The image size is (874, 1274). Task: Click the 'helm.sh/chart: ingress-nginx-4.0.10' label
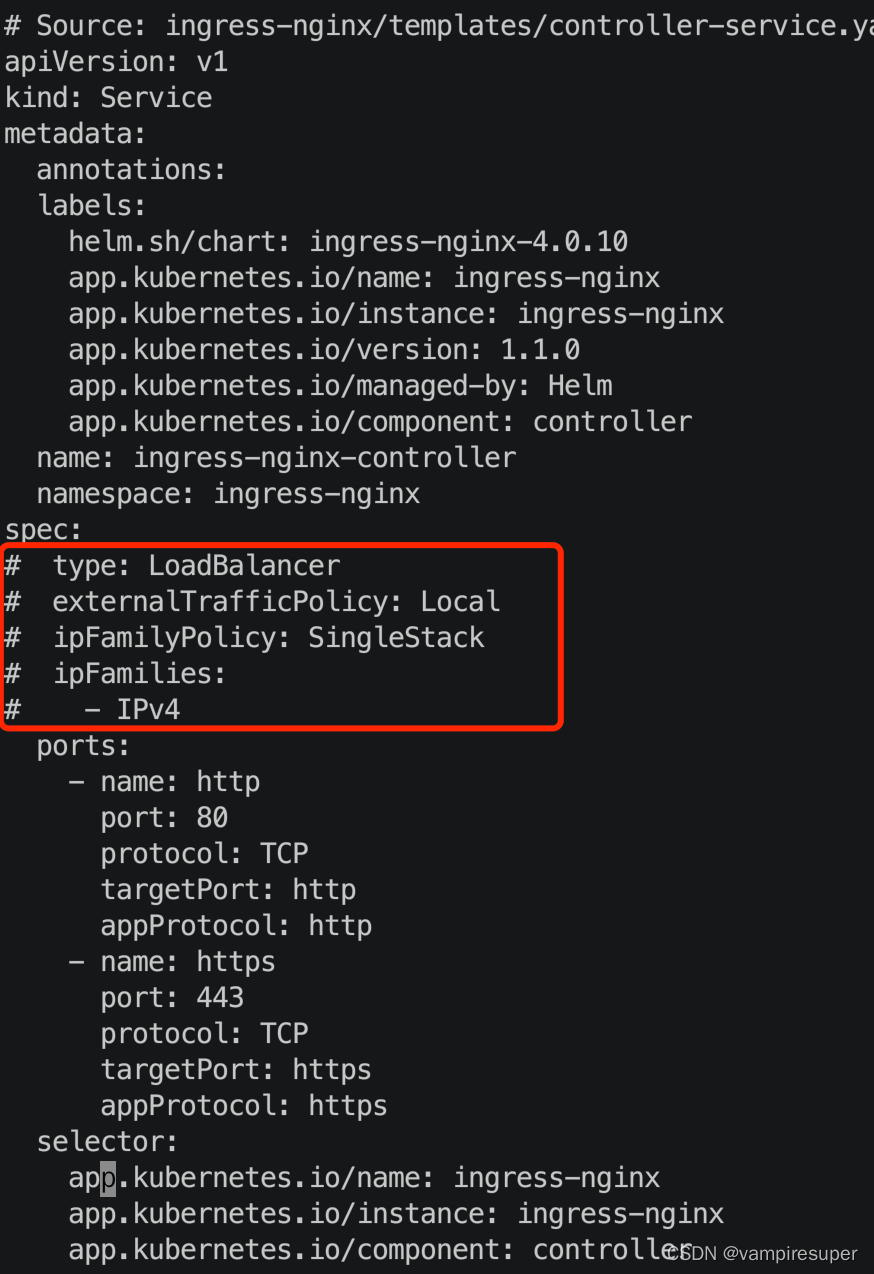pyautogui.click(x=348, y=242)
